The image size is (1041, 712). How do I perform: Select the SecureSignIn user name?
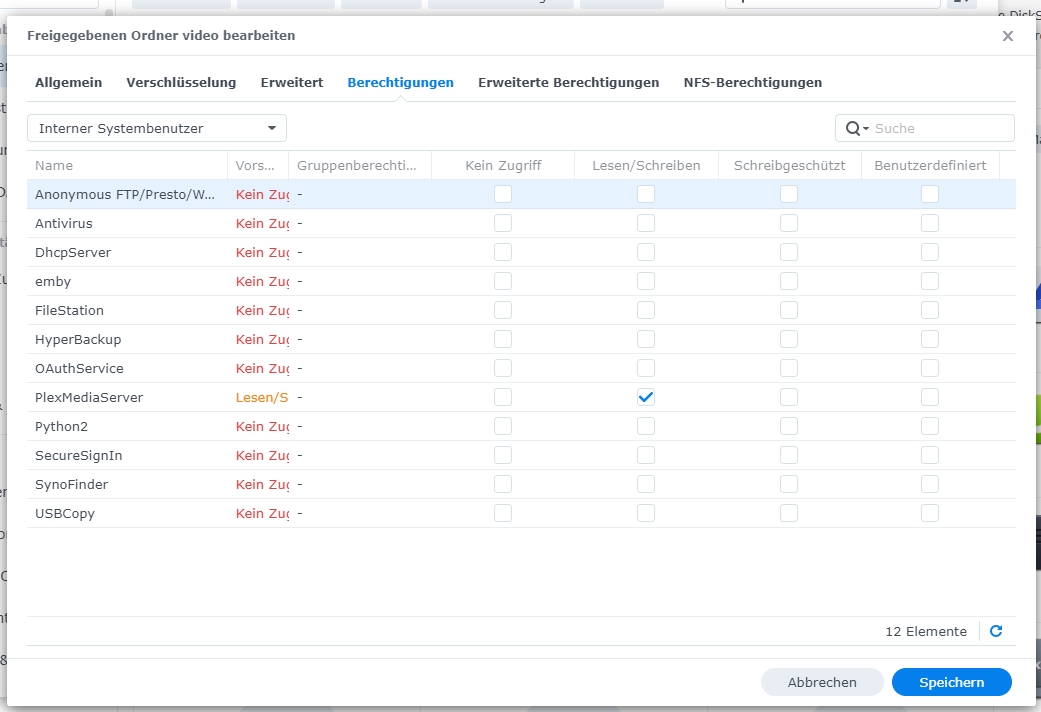click(x=78, y=455)
